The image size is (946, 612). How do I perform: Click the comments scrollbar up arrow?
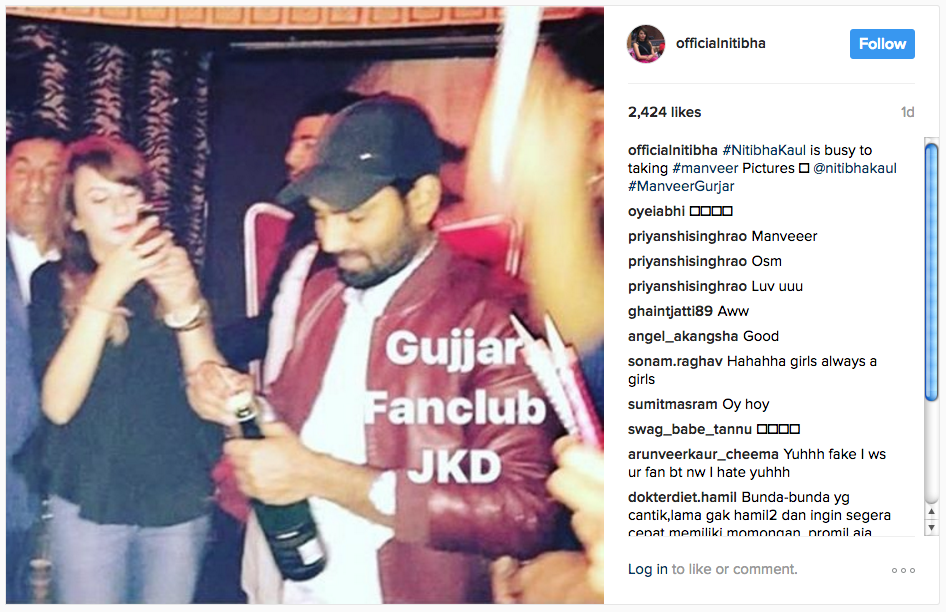932,512
